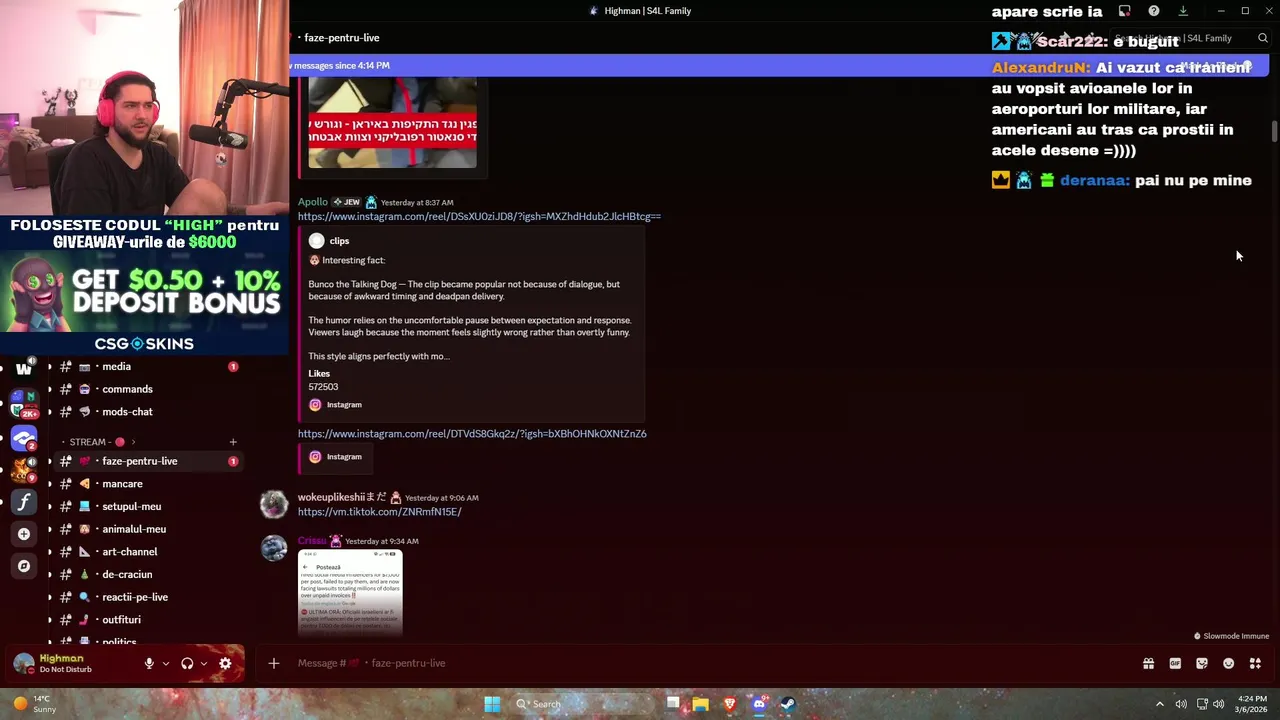Click the Add a Server plus icon

(x=24, y=534)
